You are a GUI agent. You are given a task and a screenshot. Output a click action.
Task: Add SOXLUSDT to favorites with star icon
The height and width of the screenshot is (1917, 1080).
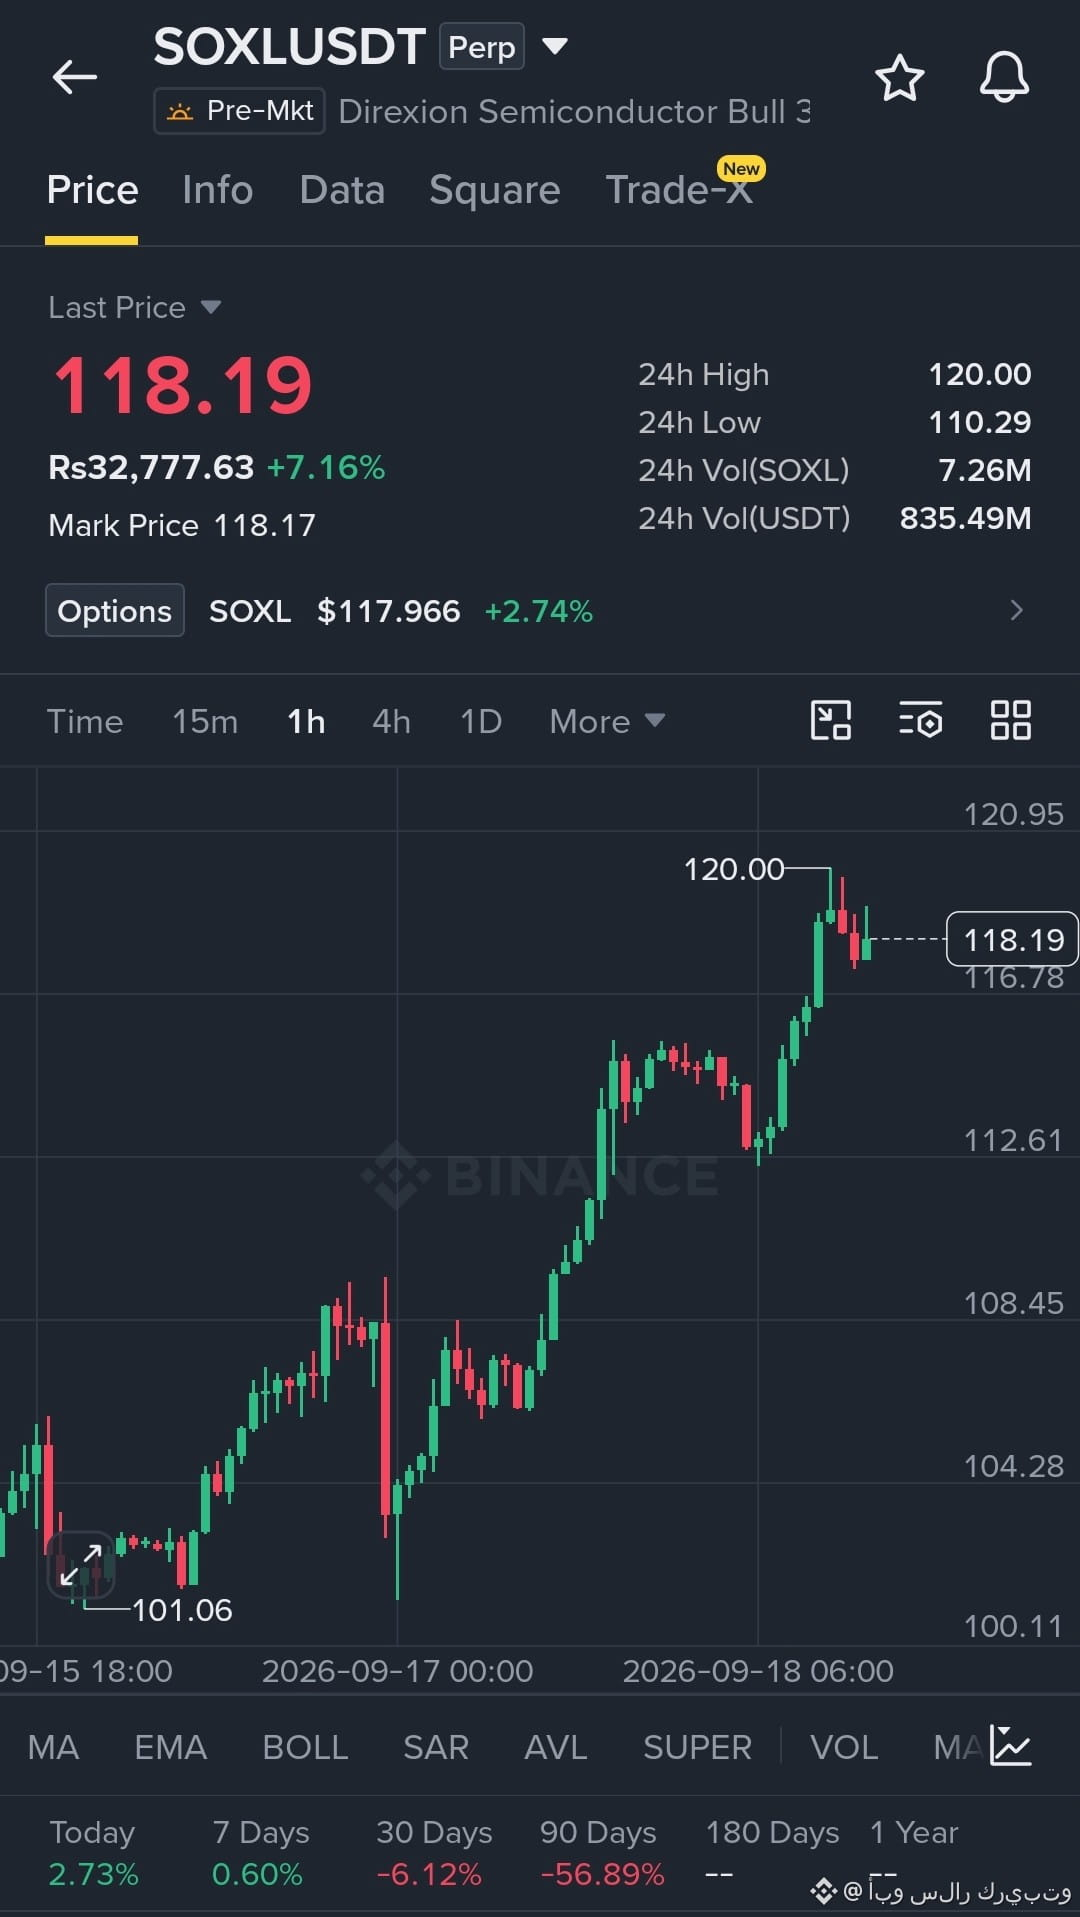[899, 78]
